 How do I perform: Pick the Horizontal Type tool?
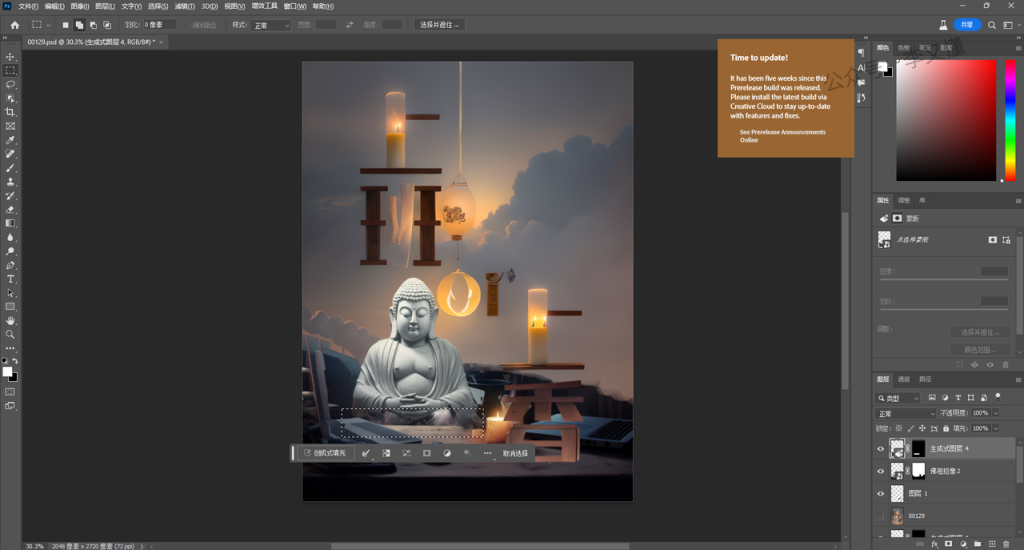tap(11, 279)
